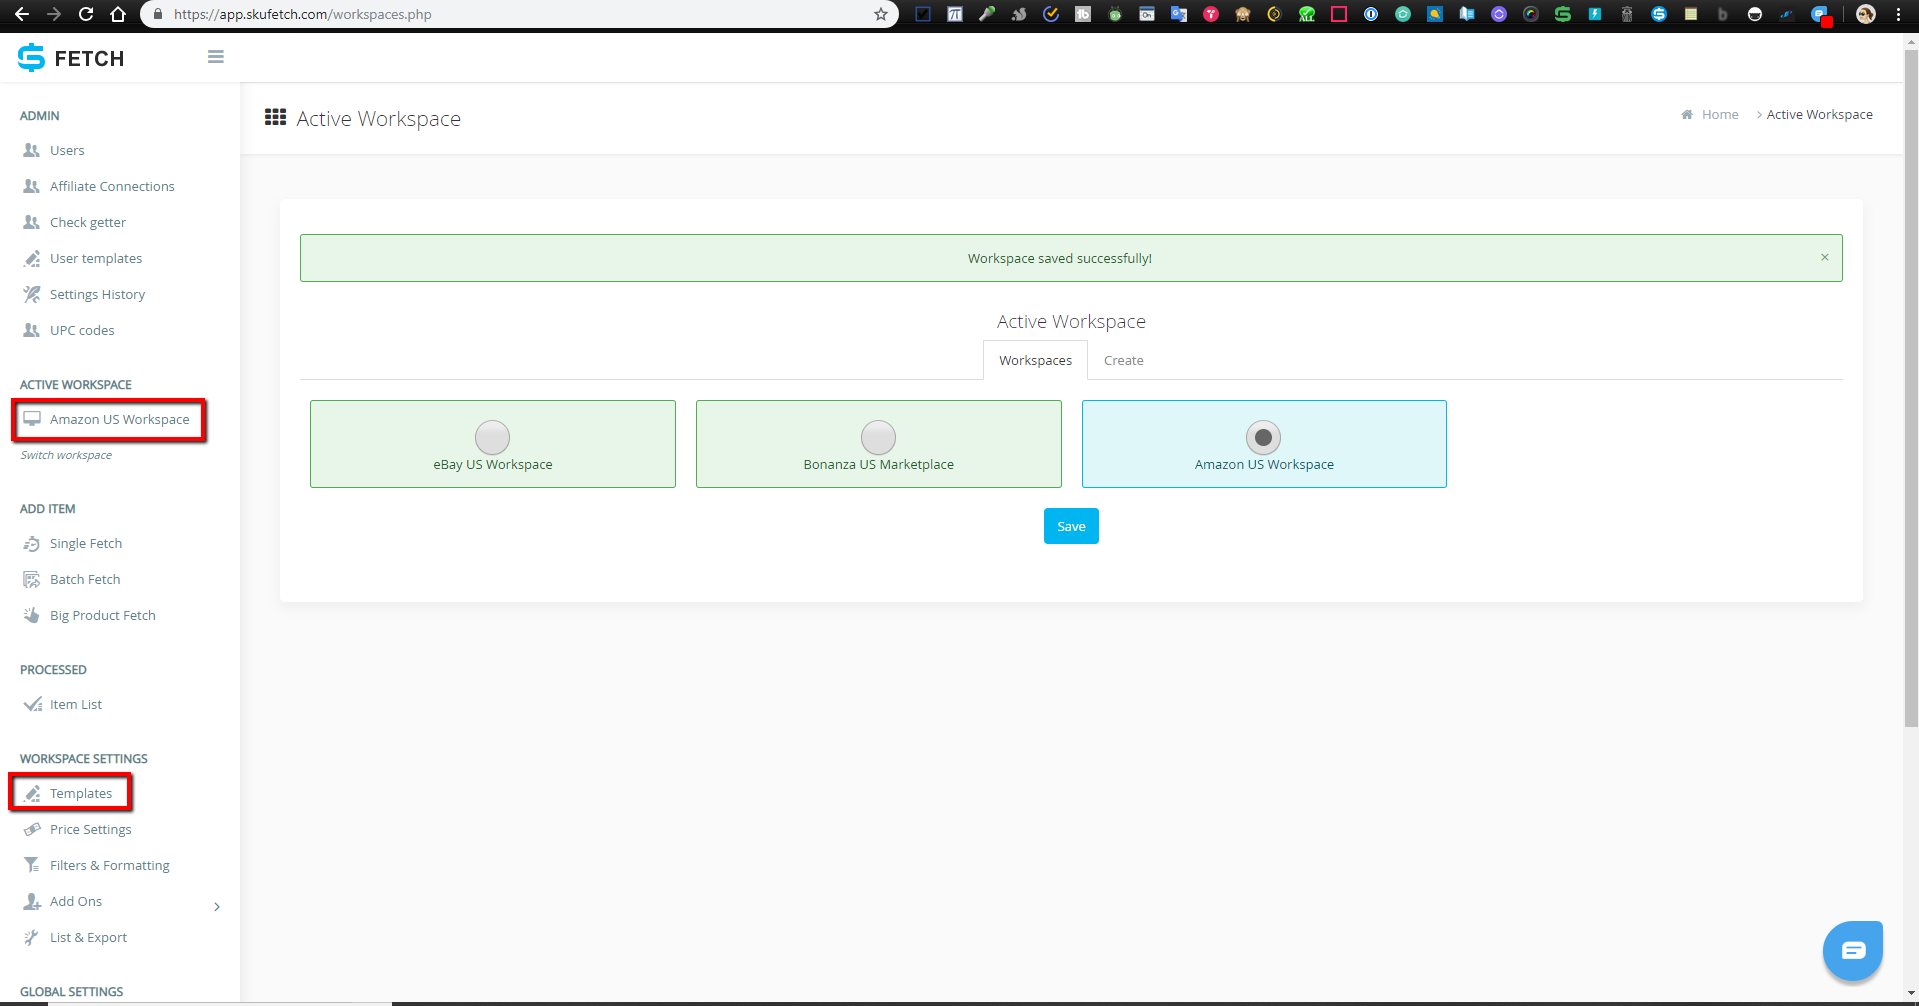Click the Batch Fetch icon
Screen dimensions: 1919x1006
(32, 579)
